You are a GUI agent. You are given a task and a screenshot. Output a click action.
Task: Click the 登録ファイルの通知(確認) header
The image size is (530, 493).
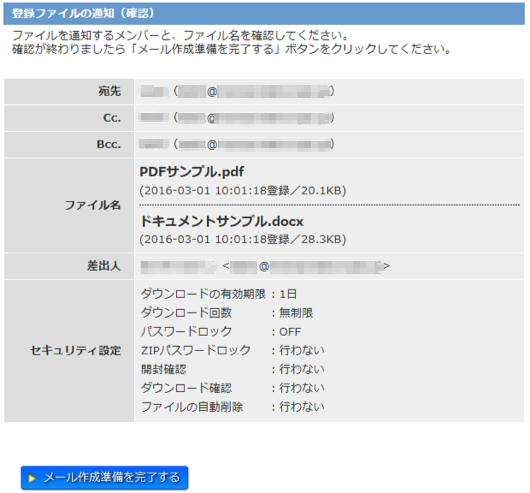[x=264, y=14]
